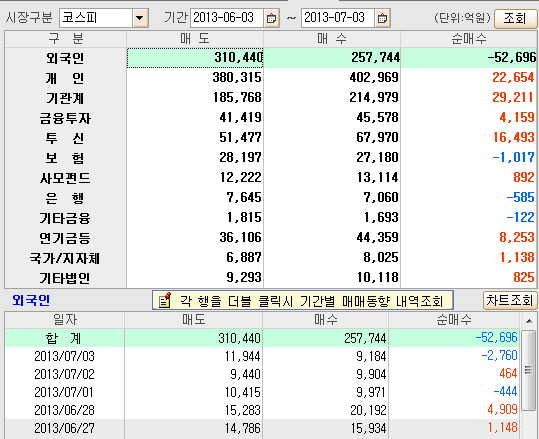Image resolution: width=539 pixels, height=439 pixels.
Task: Click the lower table 매수 column header
Action: tap(326, 320)
